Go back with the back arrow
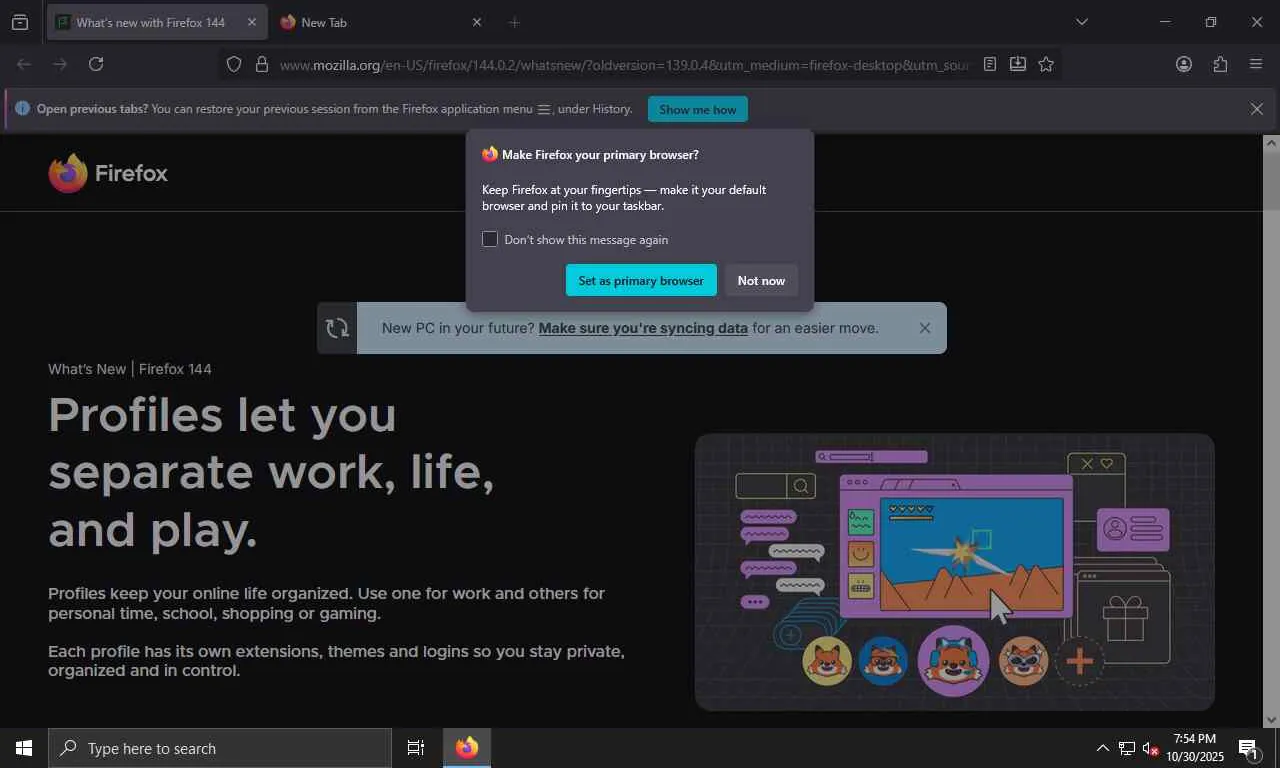The width and height of the screenshot is (1280, 768). [x=24, y=64]
